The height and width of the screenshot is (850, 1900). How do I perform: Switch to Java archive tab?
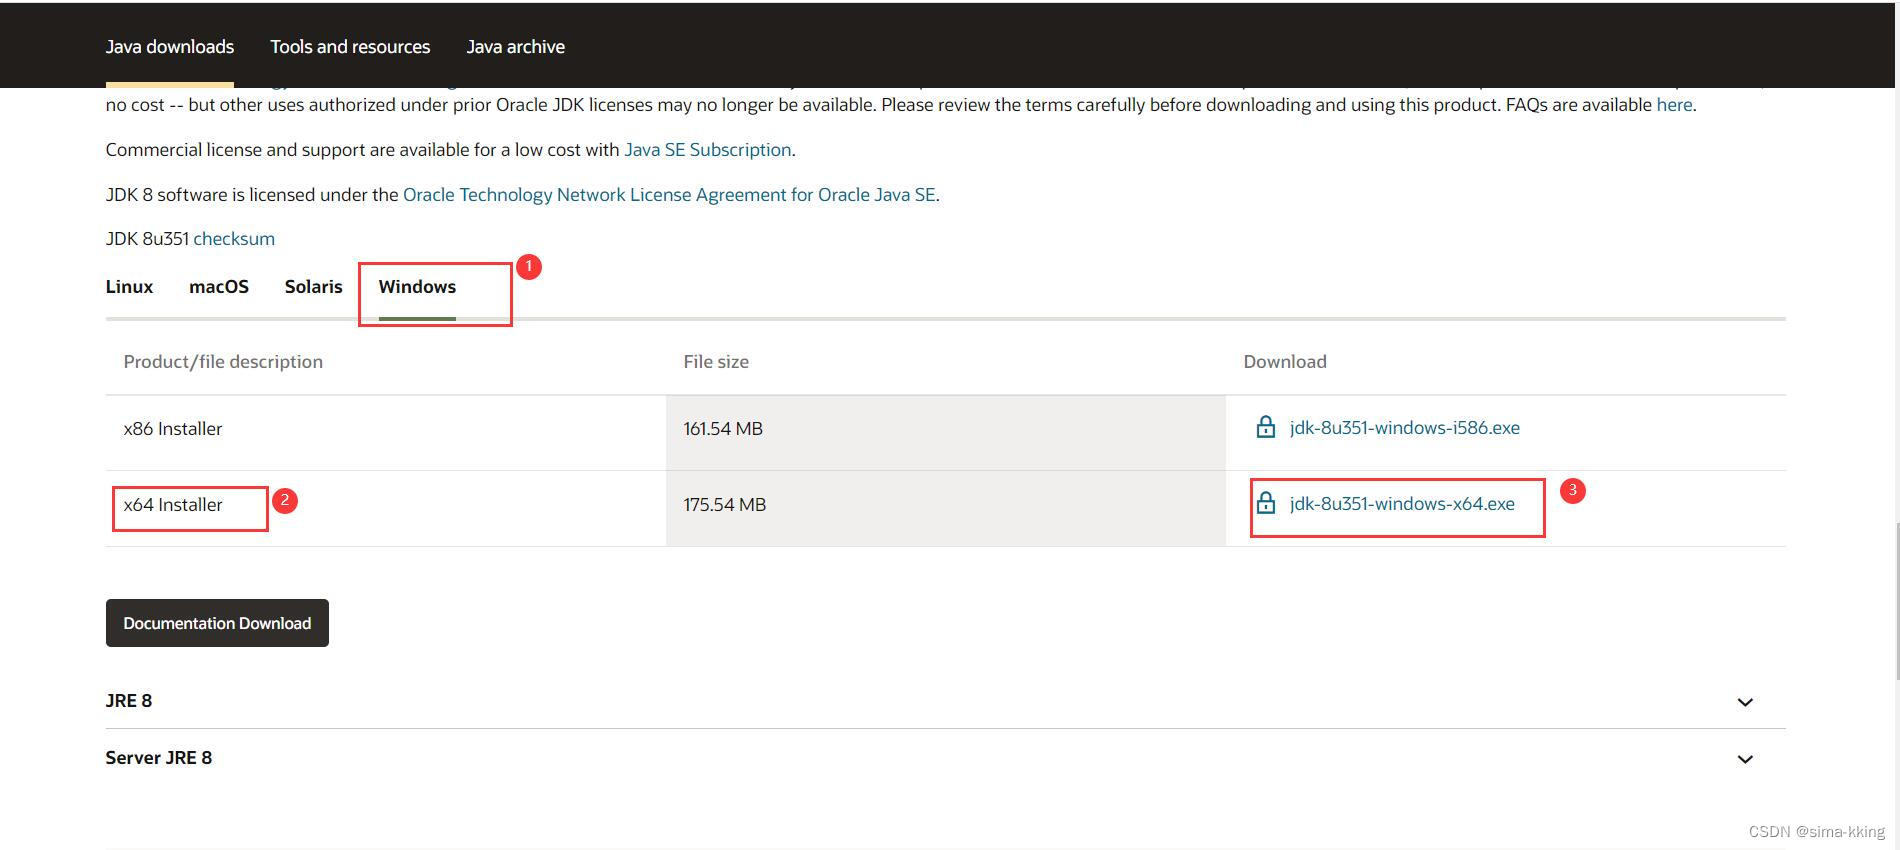point(516,47)
